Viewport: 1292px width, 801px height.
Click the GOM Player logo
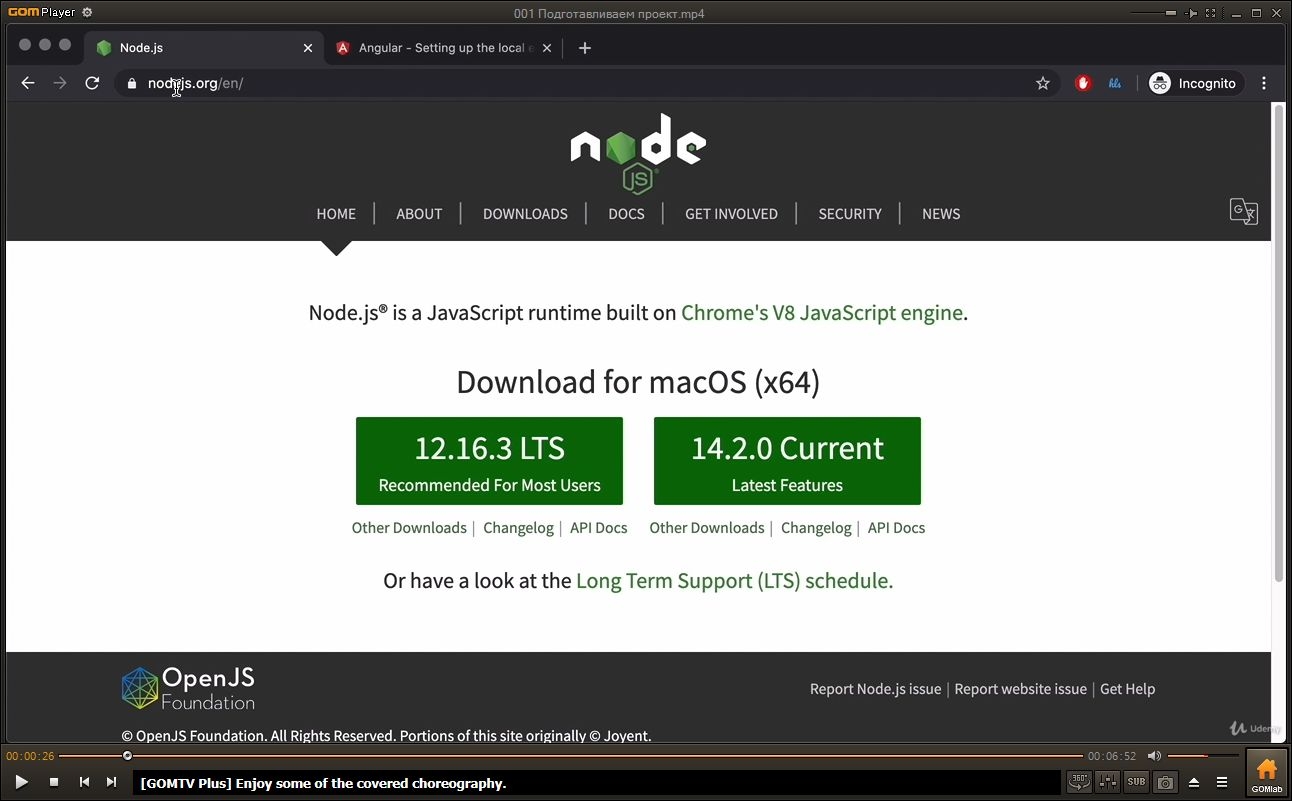click(x=41, y=13)
